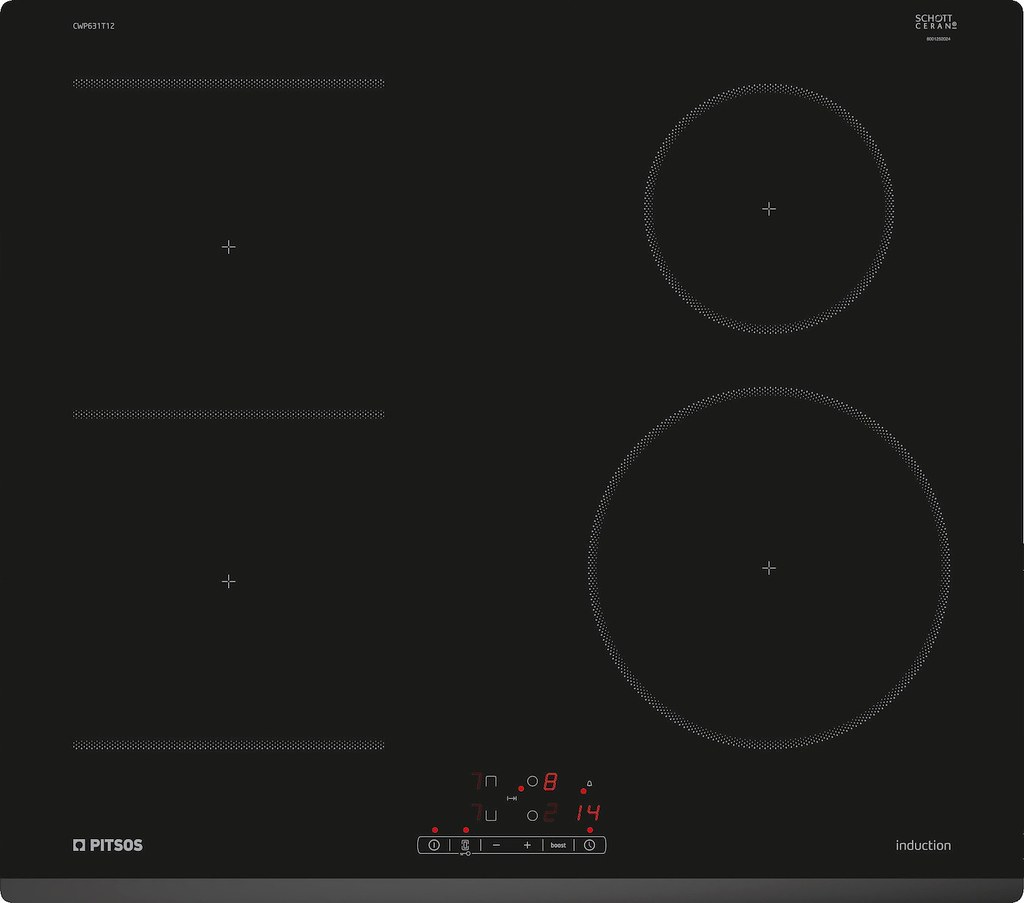Select the bottom-right zone circle indicator

point(533,814)
